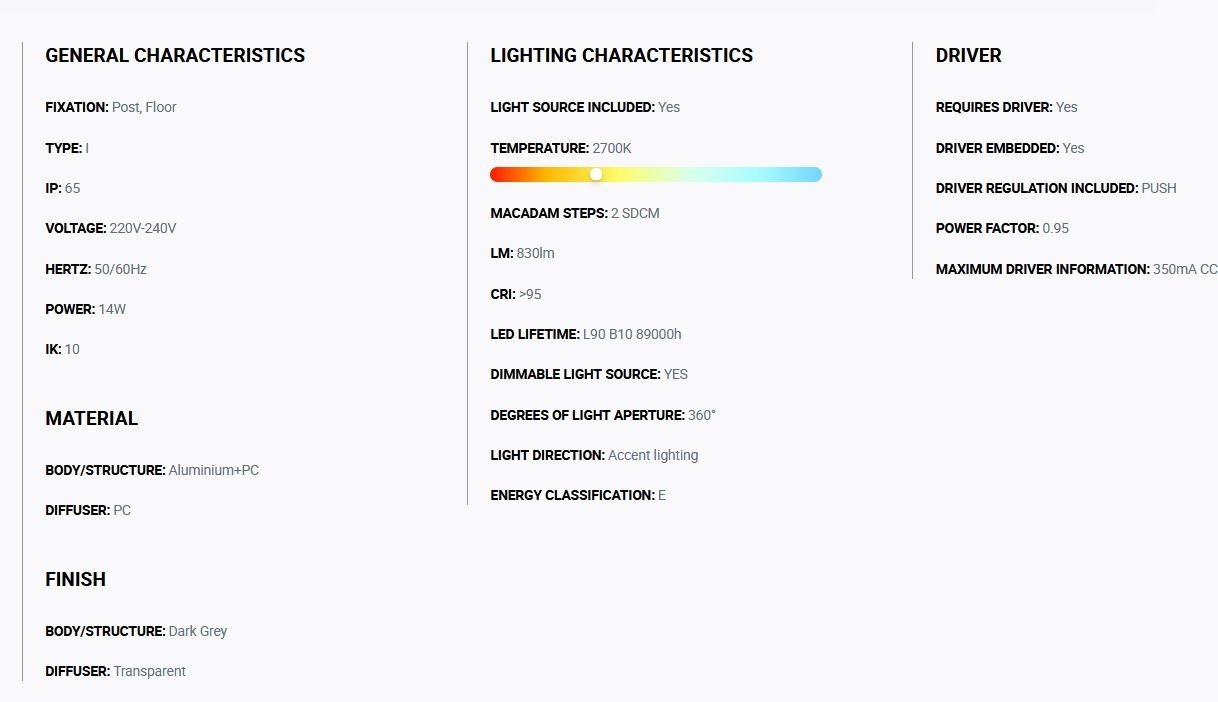Click the Power Factor 0.95 entry
The height and width of the screenshot is (702, 1218).
click(x=1002, y=228)
